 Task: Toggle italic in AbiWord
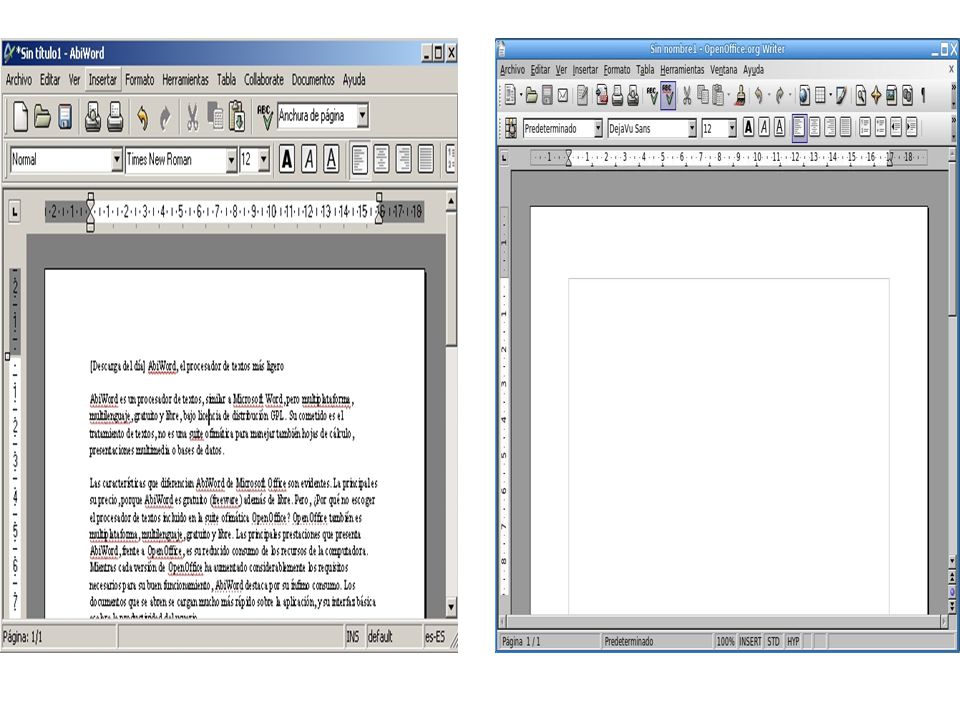[309, 159]
